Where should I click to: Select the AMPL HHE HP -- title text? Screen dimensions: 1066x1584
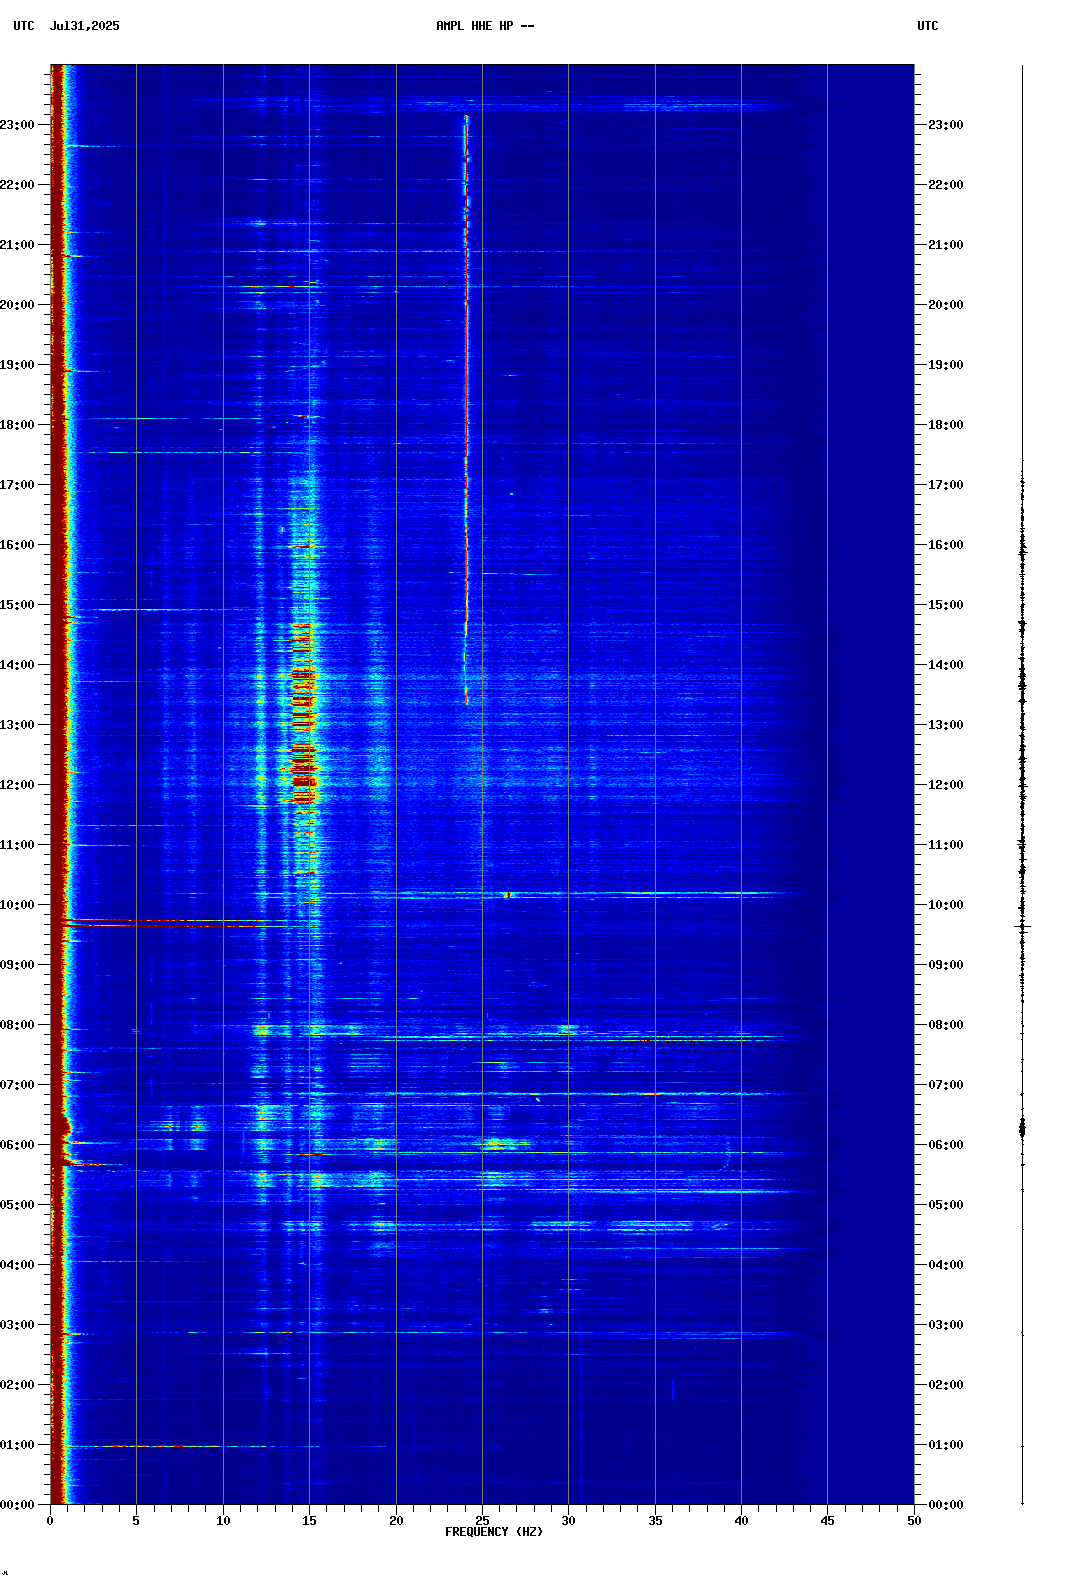pyautogui.click(x=485, y=26)
